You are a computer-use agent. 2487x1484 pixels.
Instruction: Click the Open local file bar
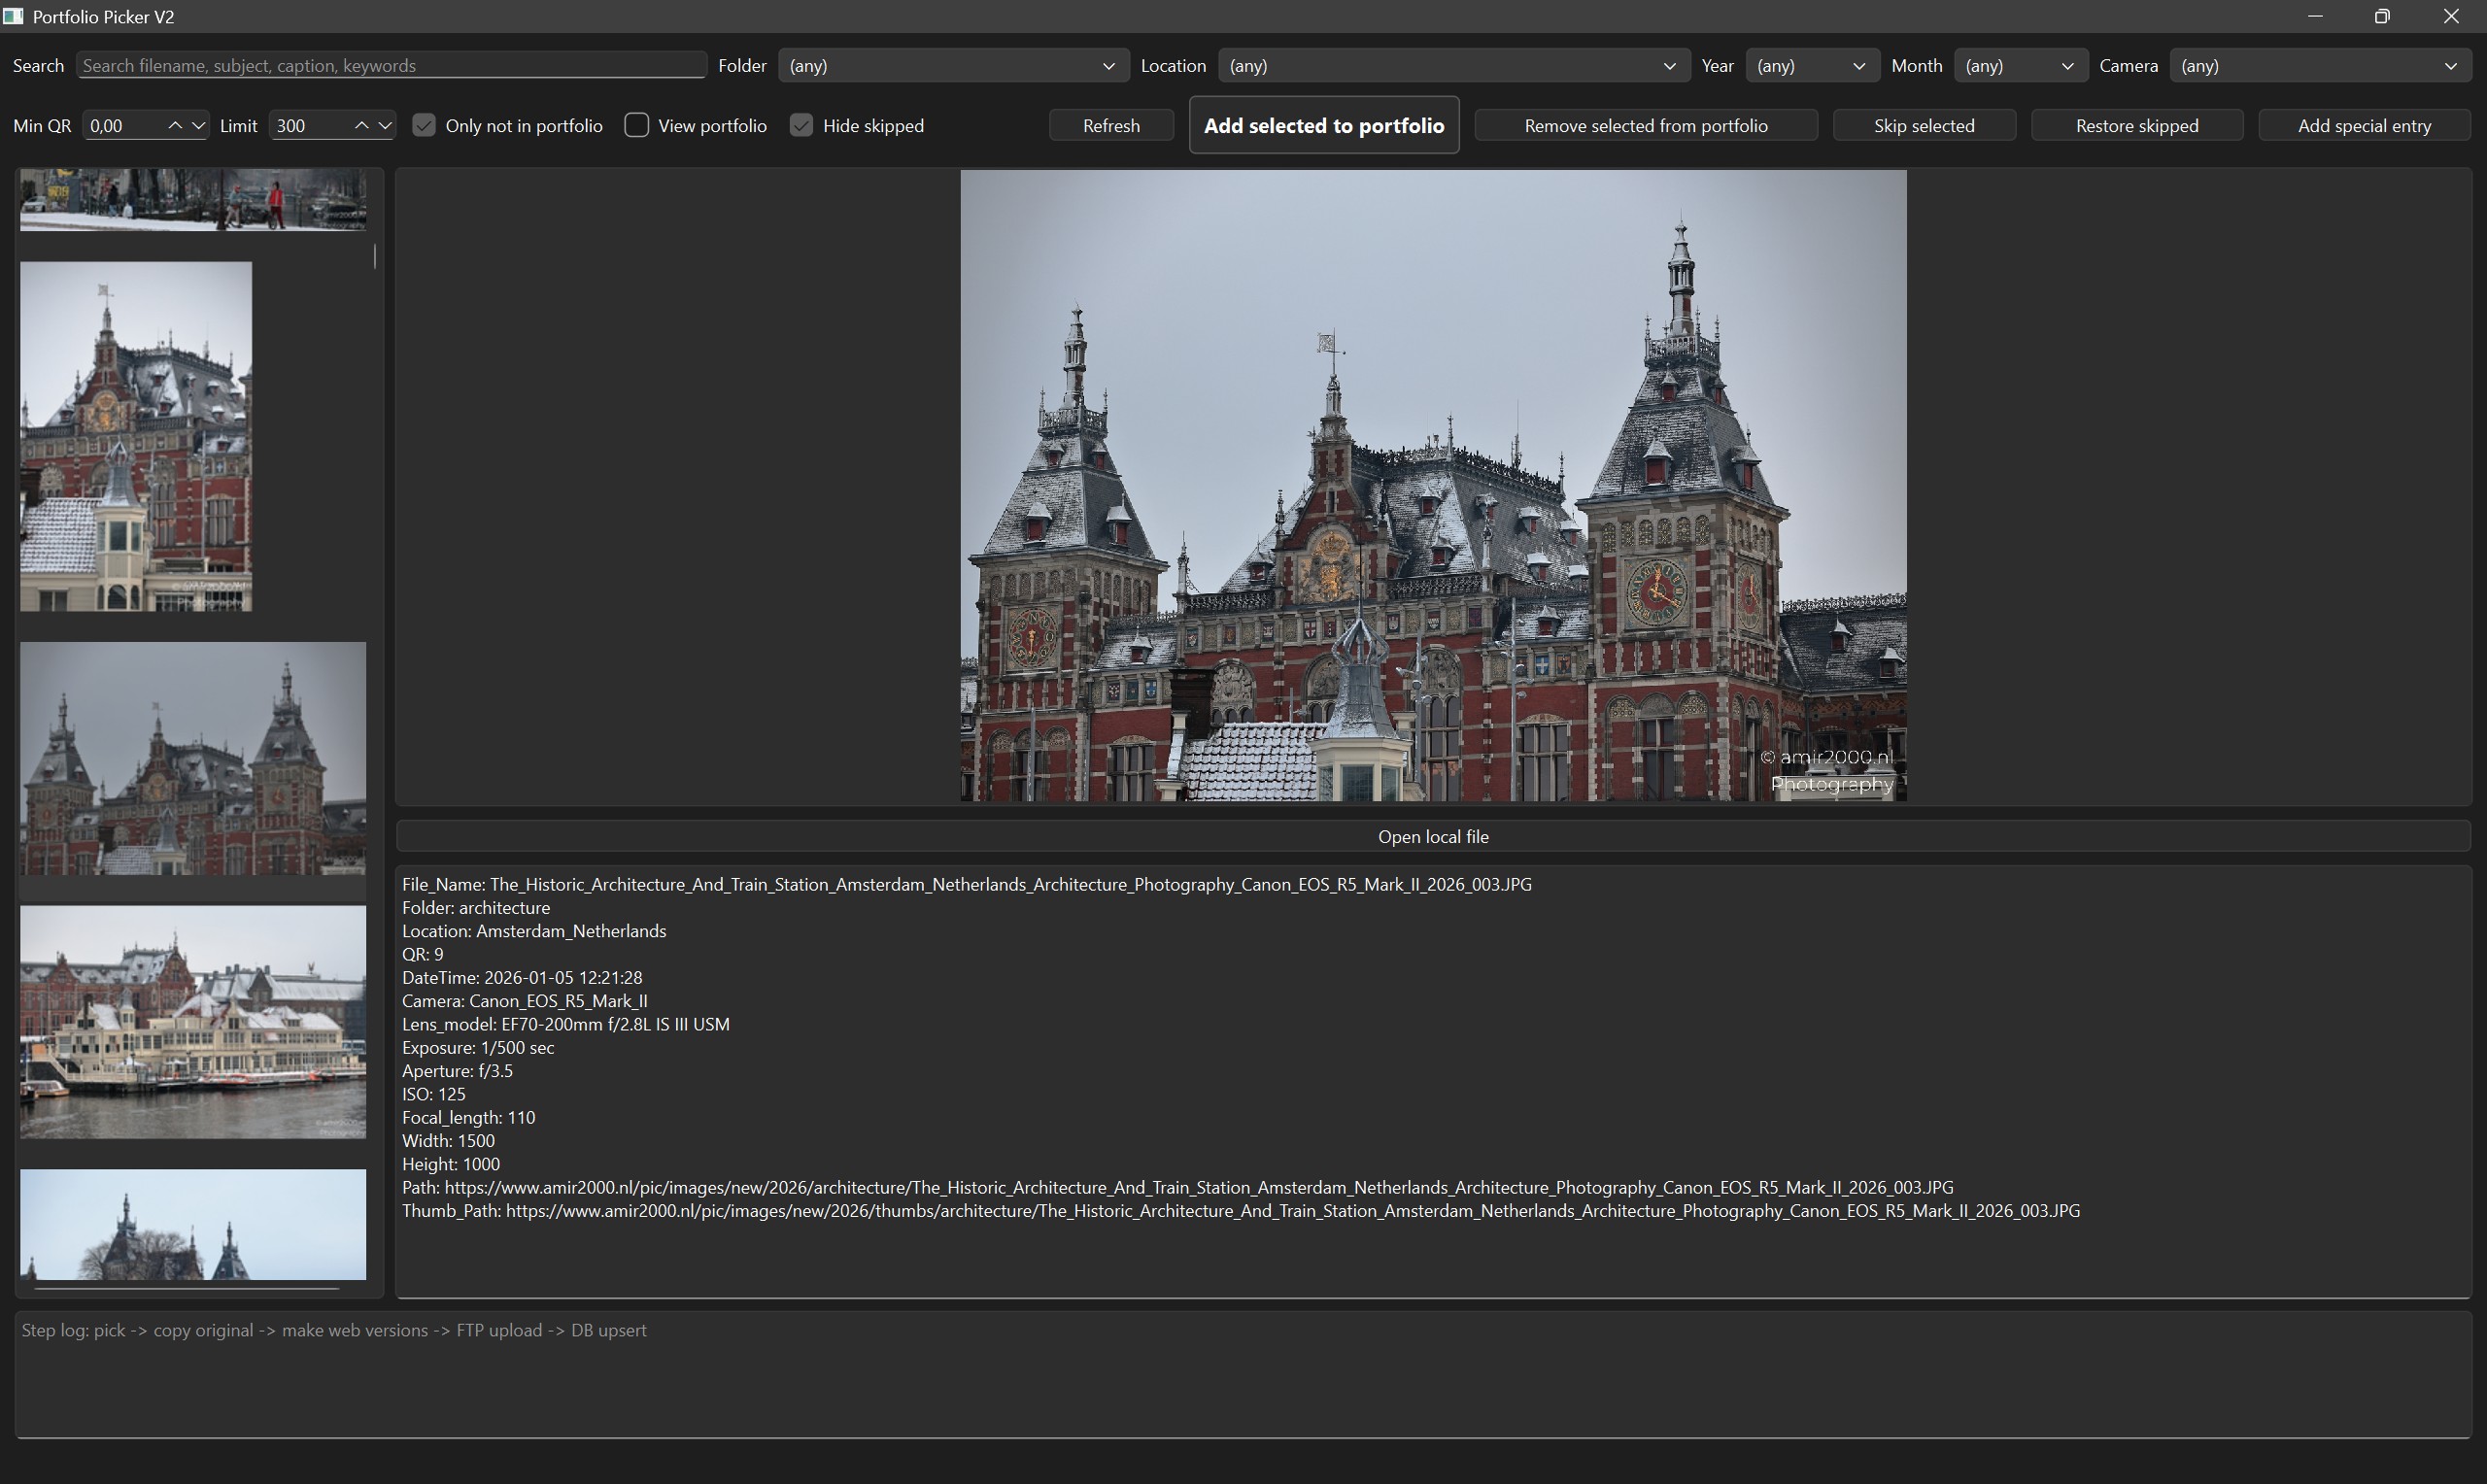(1432, 836)
